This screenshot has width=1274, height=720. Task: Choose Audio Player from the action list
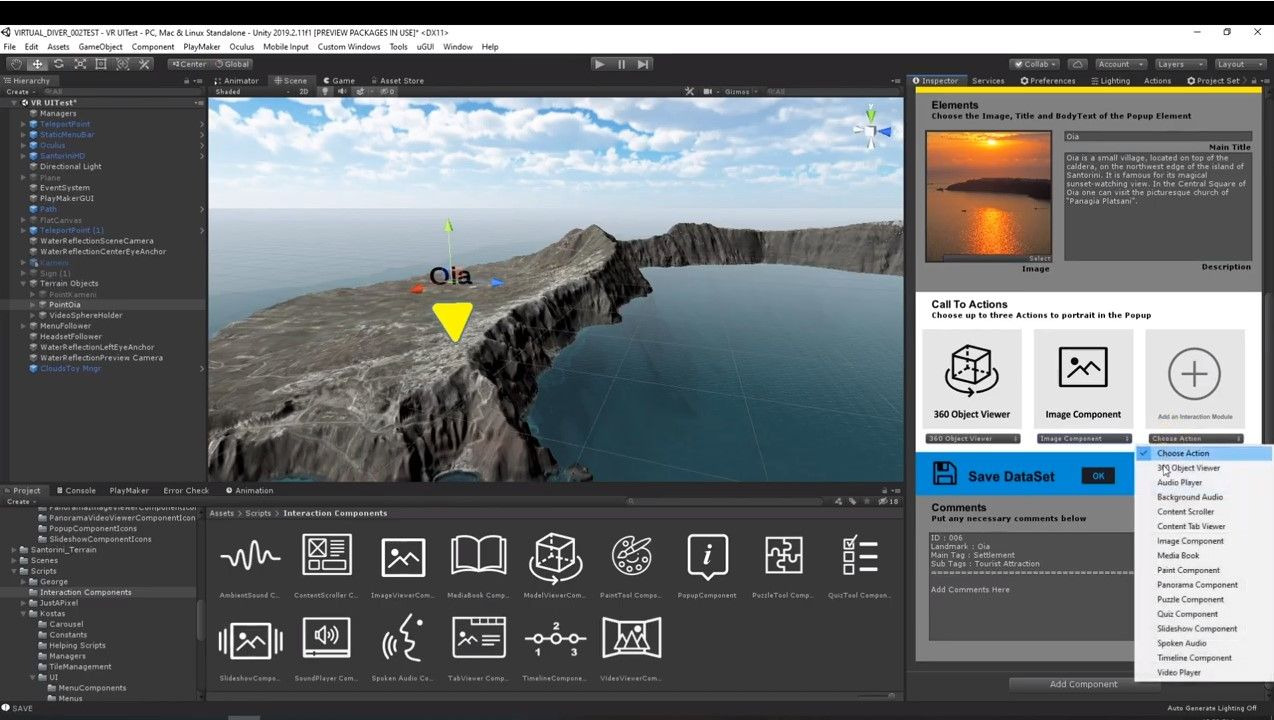click(x=1180, y=483)
